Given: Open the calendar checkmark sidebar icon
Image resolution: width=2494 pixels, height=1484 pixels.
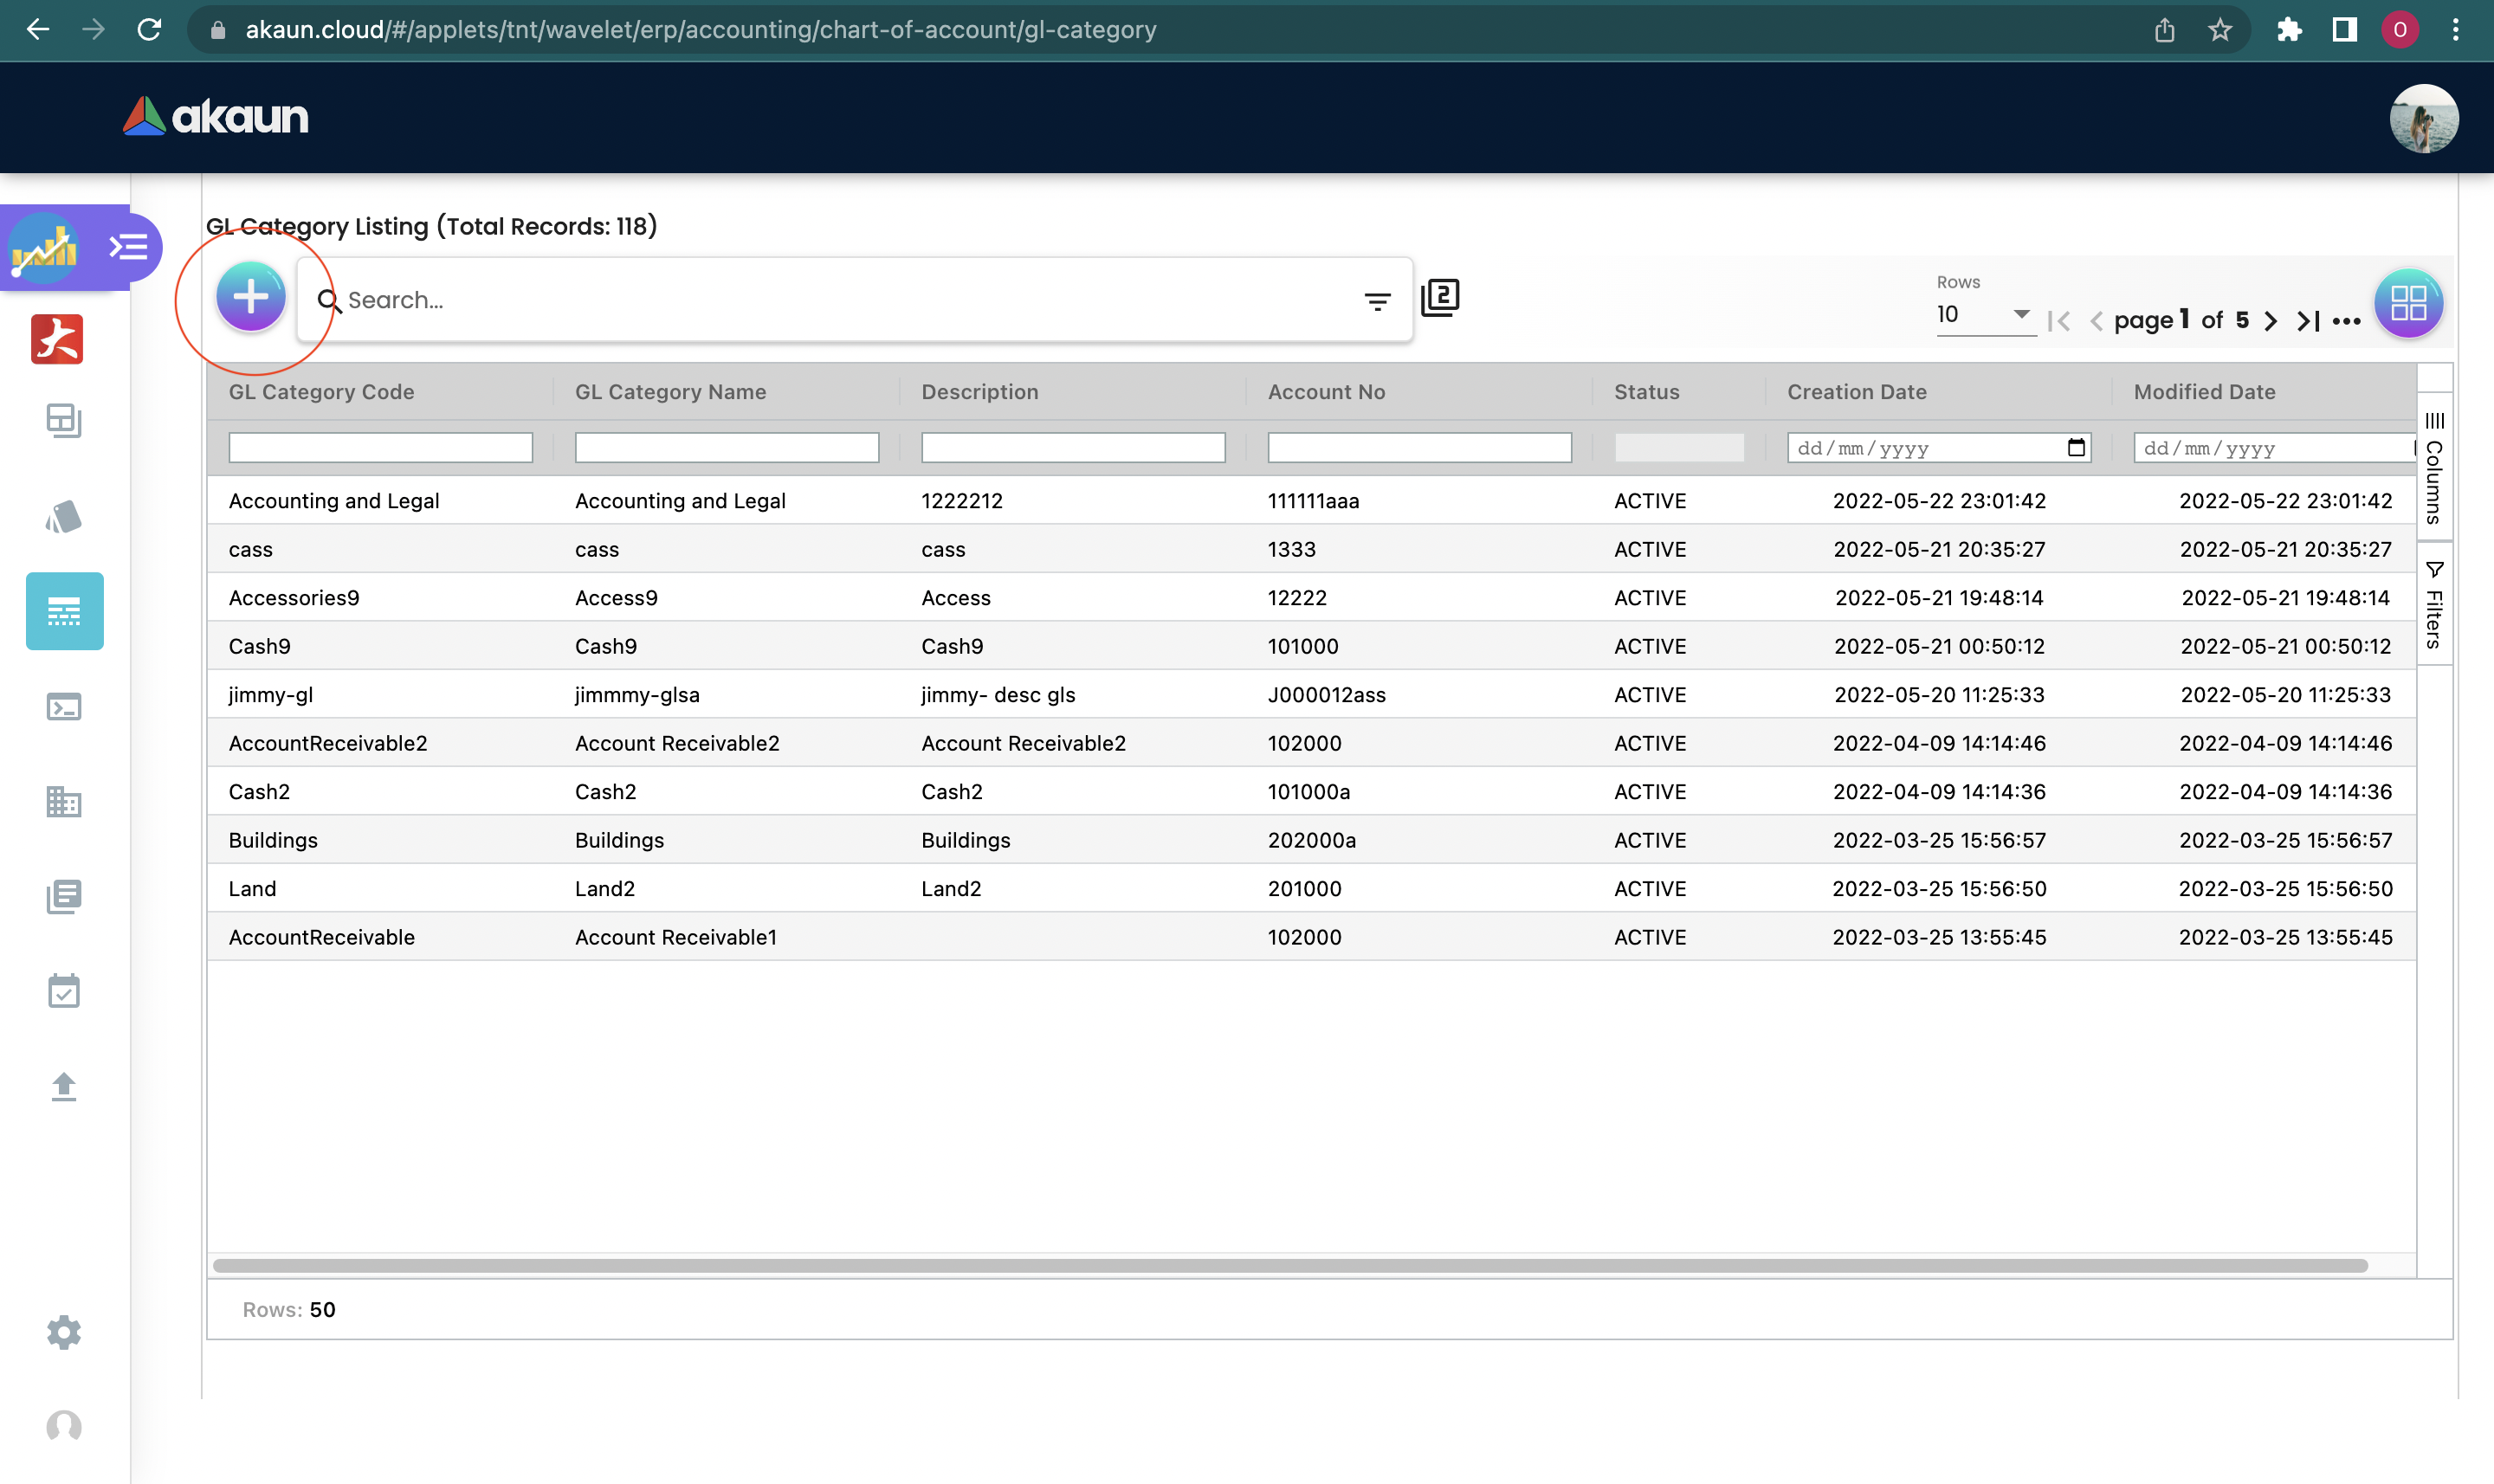Looking at the screenshot, I should 64,991.
